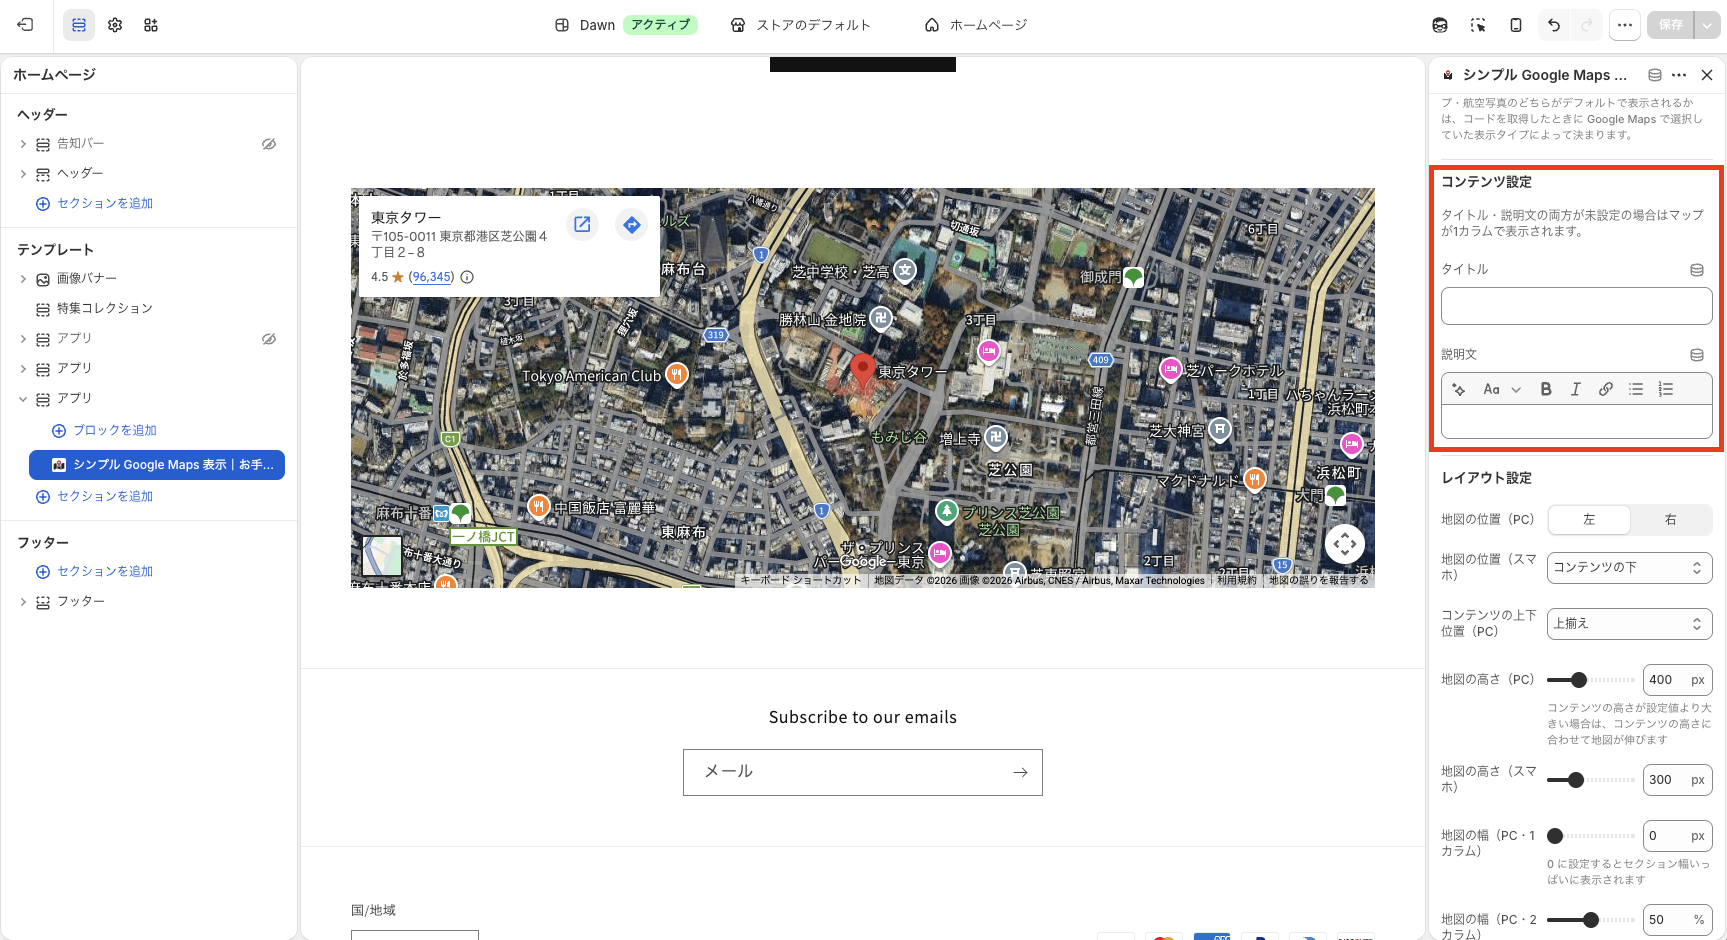
Task: Expand the second アプリ section
Action: [23, 369]
